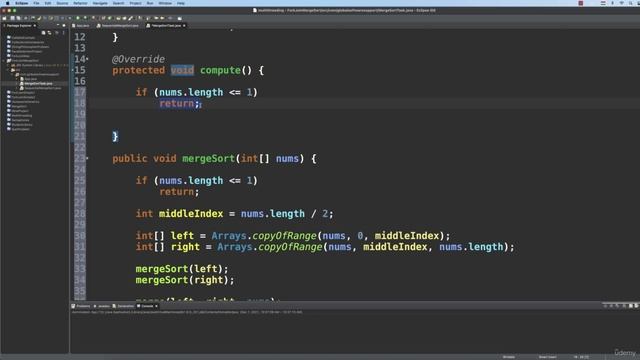Open the Problems tab
640x360 pixels.
pos(81,306)
